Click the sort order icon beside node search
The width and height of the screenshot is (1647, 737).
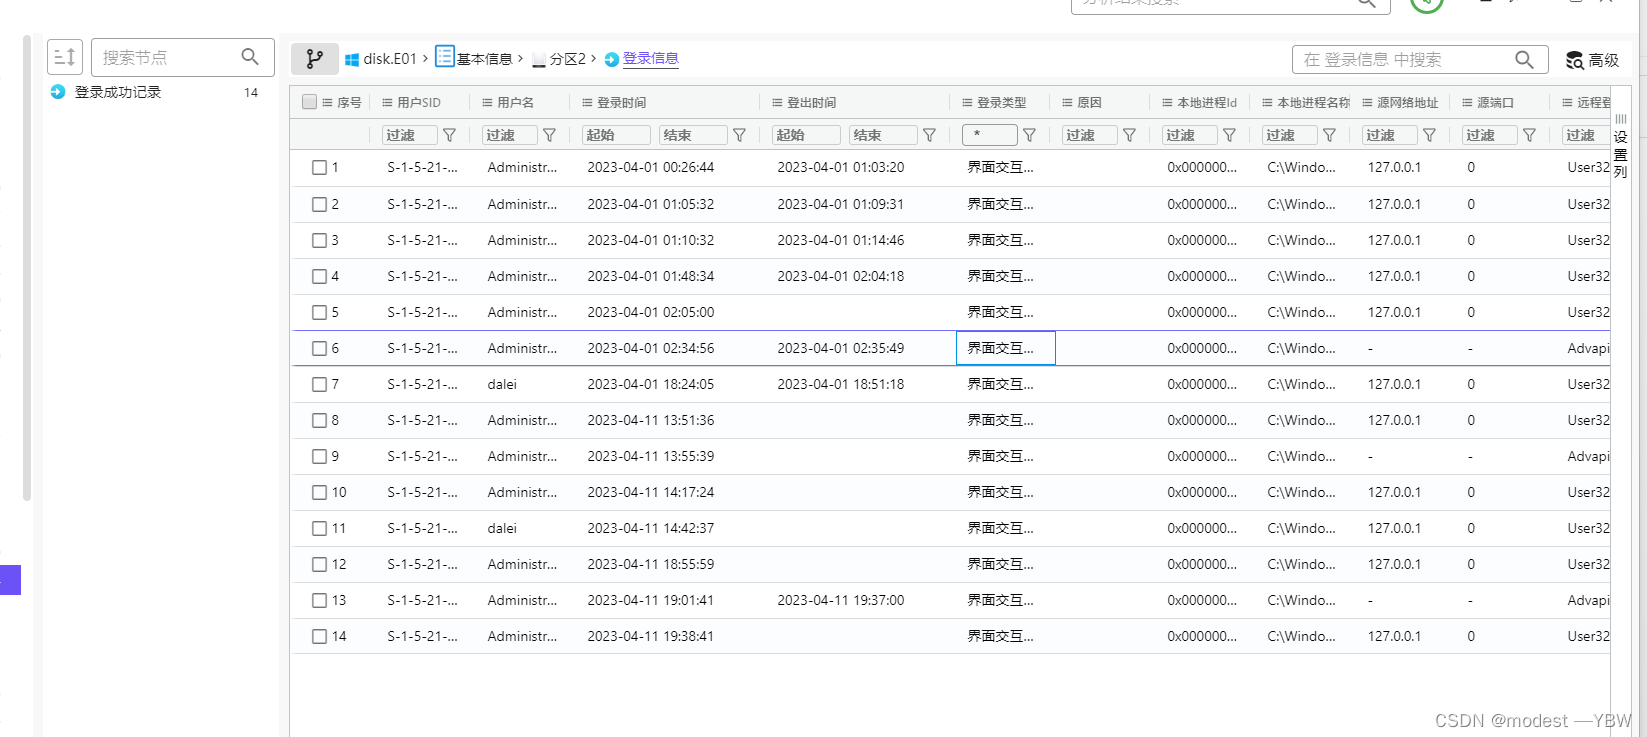(65, 57)
